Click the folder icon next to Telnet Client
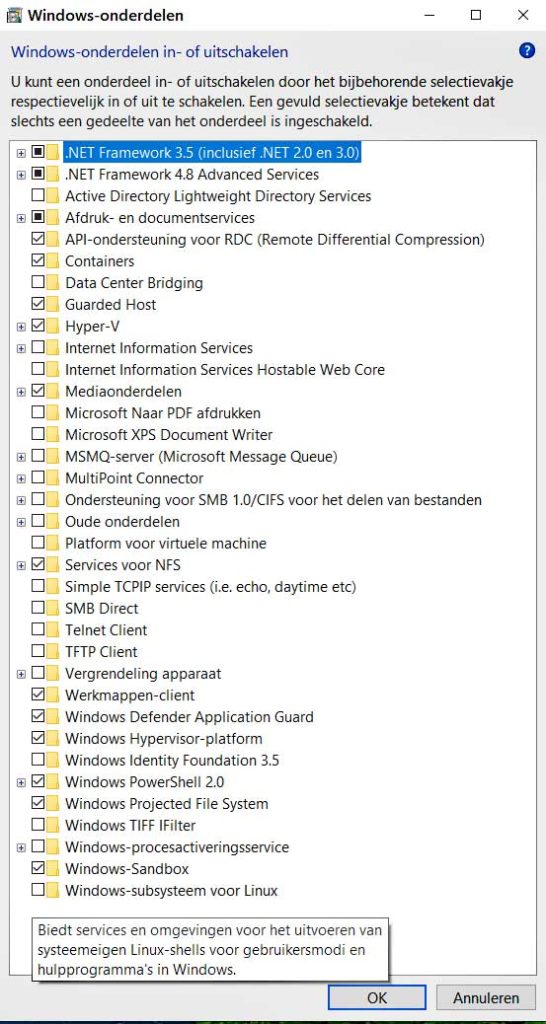This screenshot has width=546, height=1024. pyautogui.click(x=53, y=630)
